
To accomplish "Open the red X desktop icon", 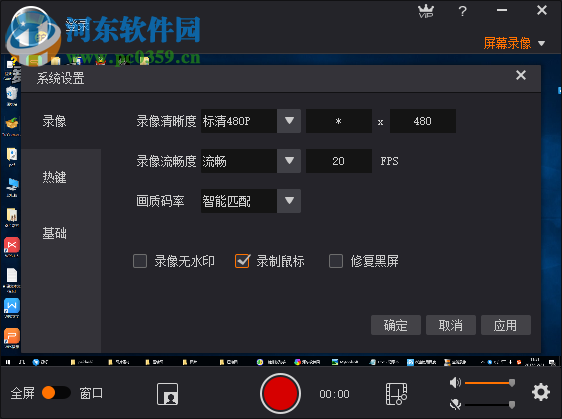I will point(12,246).
